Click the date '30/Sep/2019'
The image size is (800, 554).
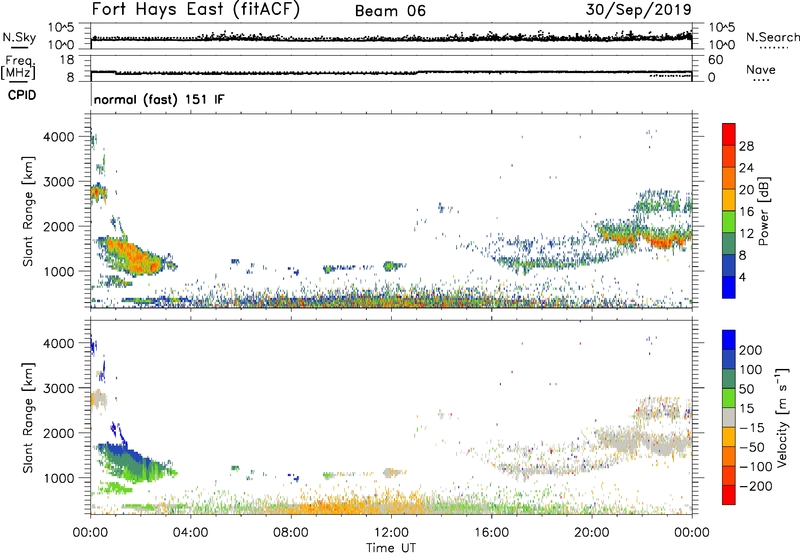638,9
